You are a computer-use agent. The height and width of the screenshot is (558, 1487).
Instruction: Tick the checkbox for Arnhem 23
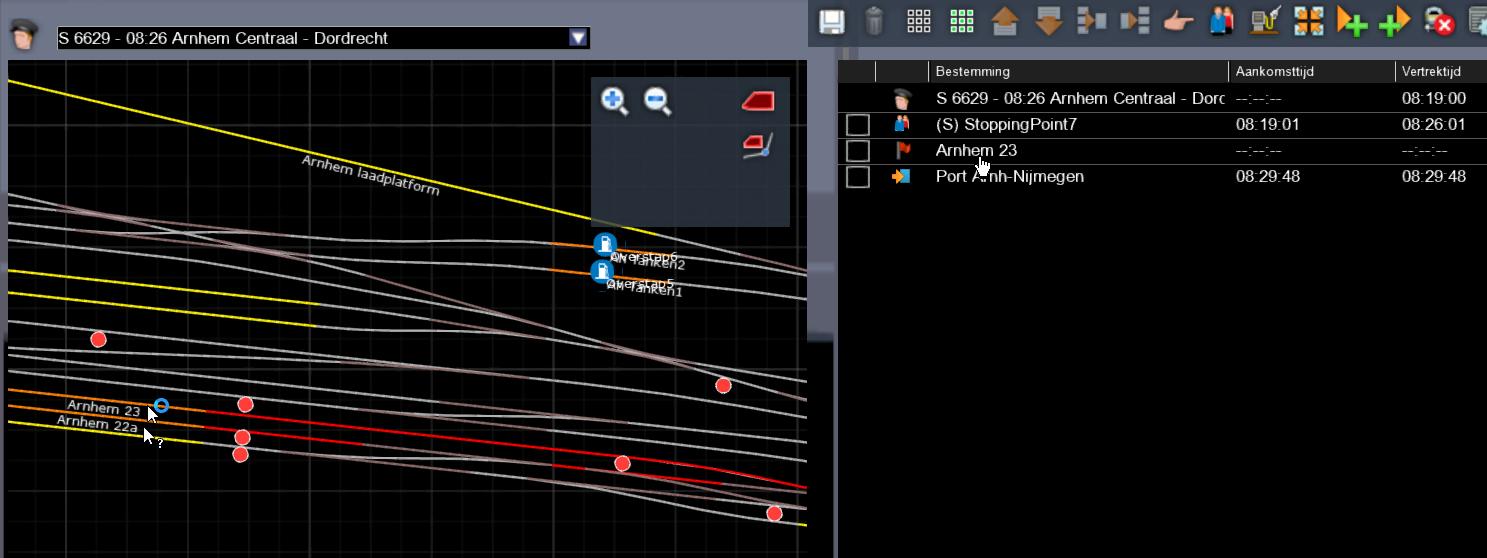pyautogui.click(x=857, y=151)
